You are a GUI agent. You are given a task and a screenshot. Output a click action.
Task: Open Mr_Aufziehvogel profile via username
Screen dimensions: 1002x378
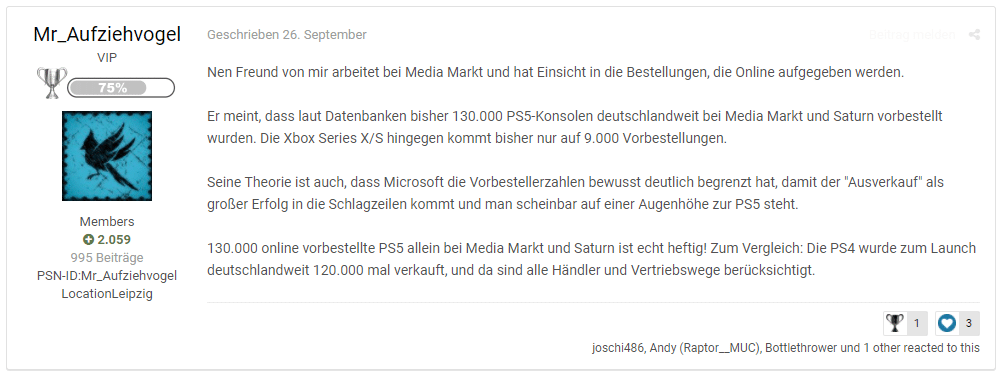(x=107, y=34)
